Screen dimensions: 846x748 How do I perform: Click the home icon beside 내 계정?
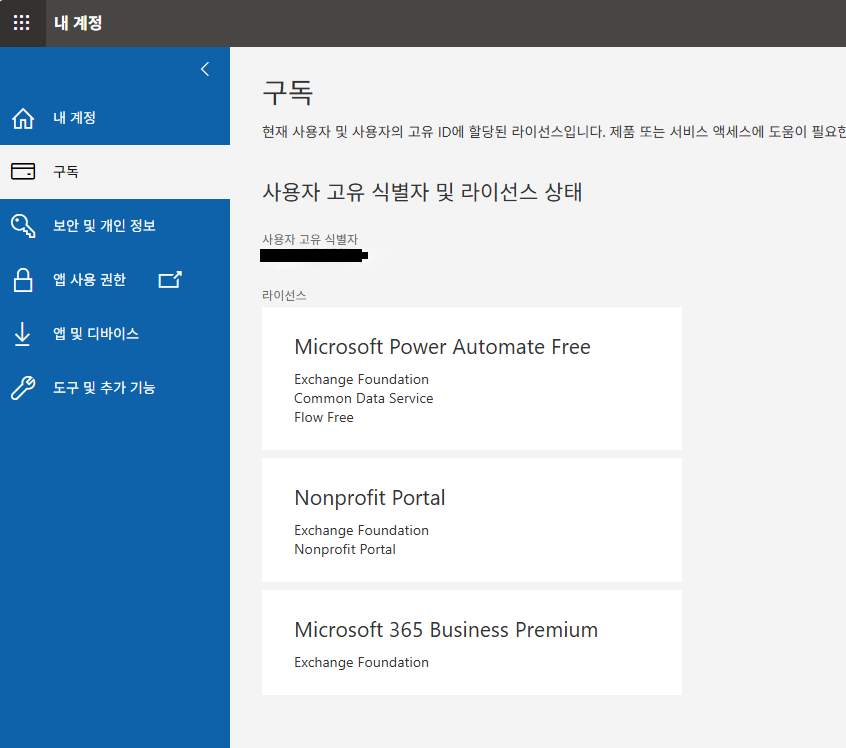[x=23, y=118]
